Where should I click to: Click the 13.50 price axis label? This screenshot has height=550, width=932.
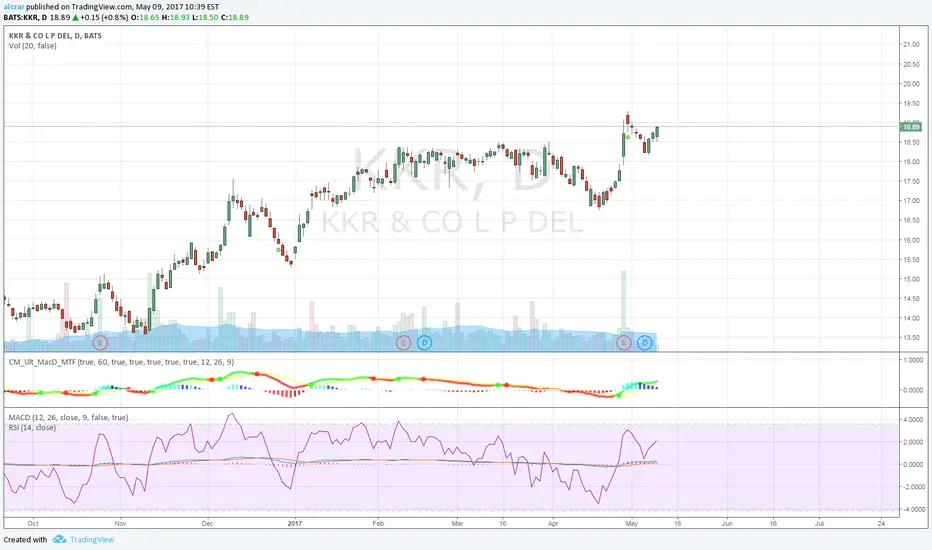coord(911,338)
